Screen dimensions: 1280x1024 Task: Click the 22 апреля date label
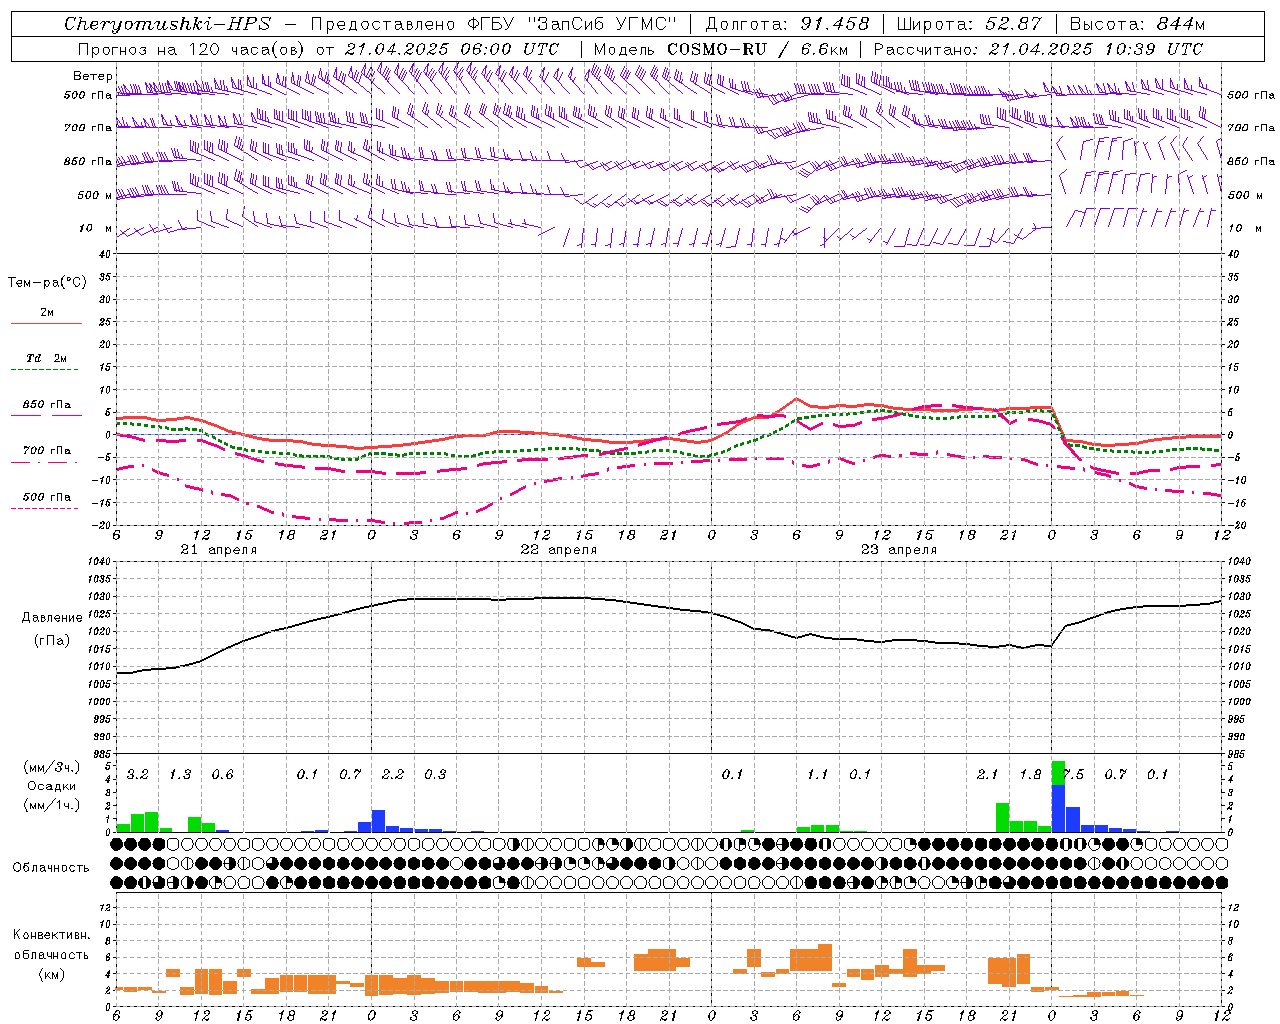(x=559, y=550)
